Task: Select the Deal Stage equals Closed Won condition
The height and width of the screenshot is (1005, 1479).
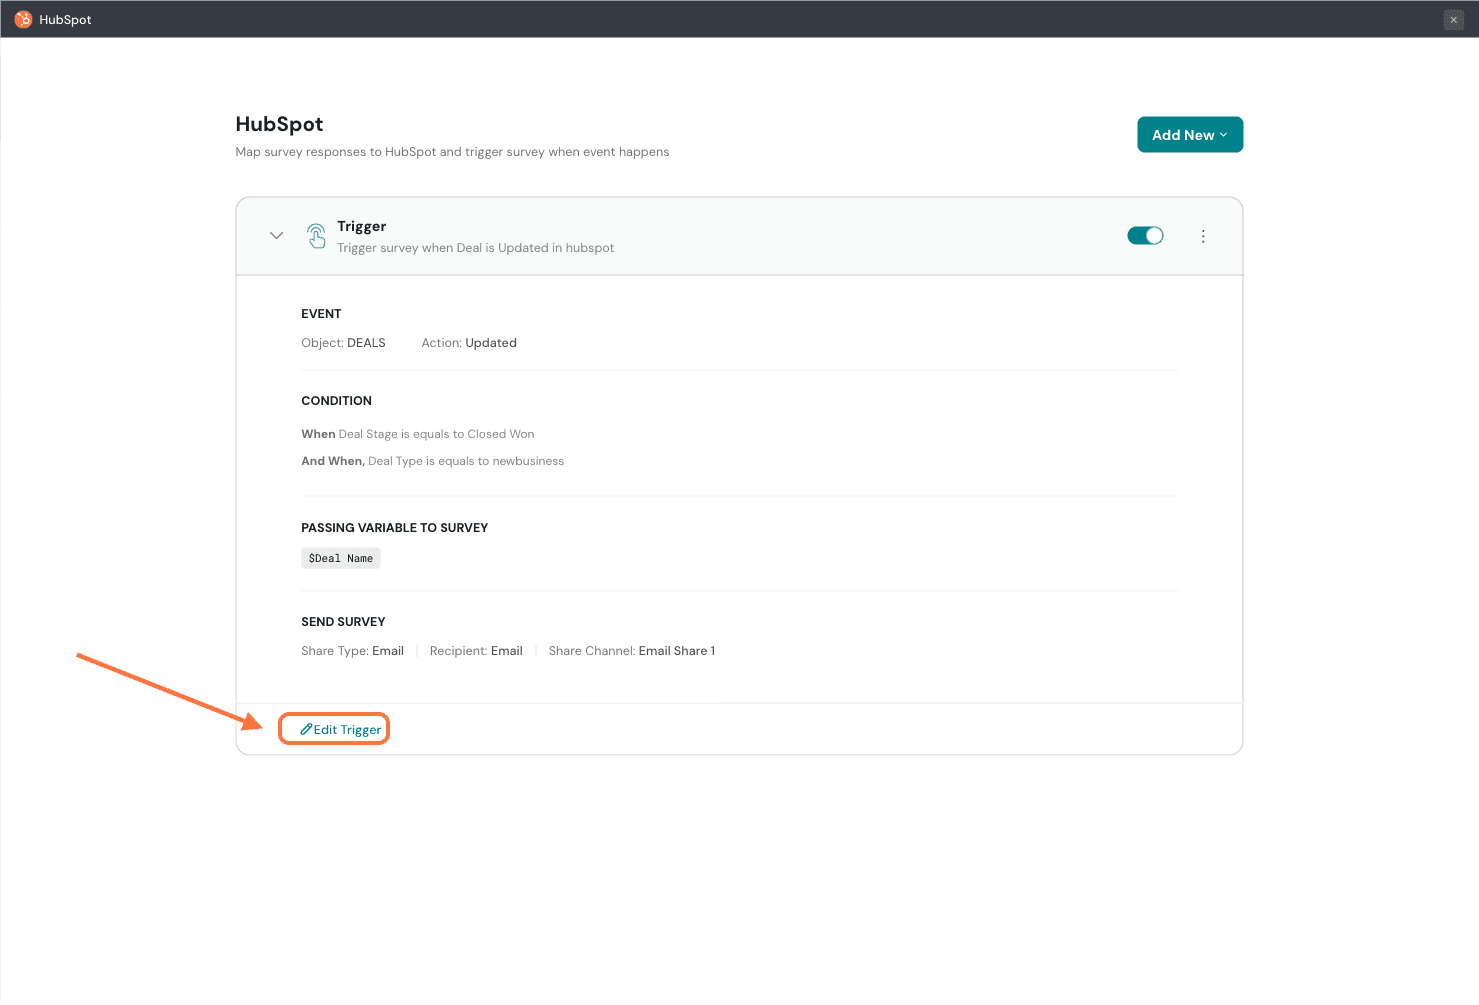Action: [x=418, y=434]
